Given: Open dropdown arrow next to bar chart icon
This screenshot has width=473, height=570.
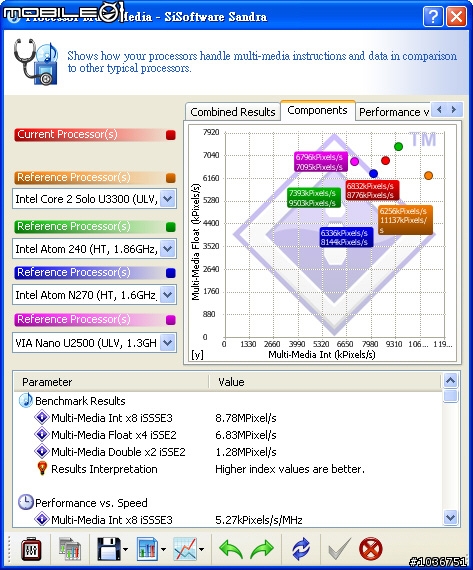Looking at the screenshot, I should coord(163,549).
